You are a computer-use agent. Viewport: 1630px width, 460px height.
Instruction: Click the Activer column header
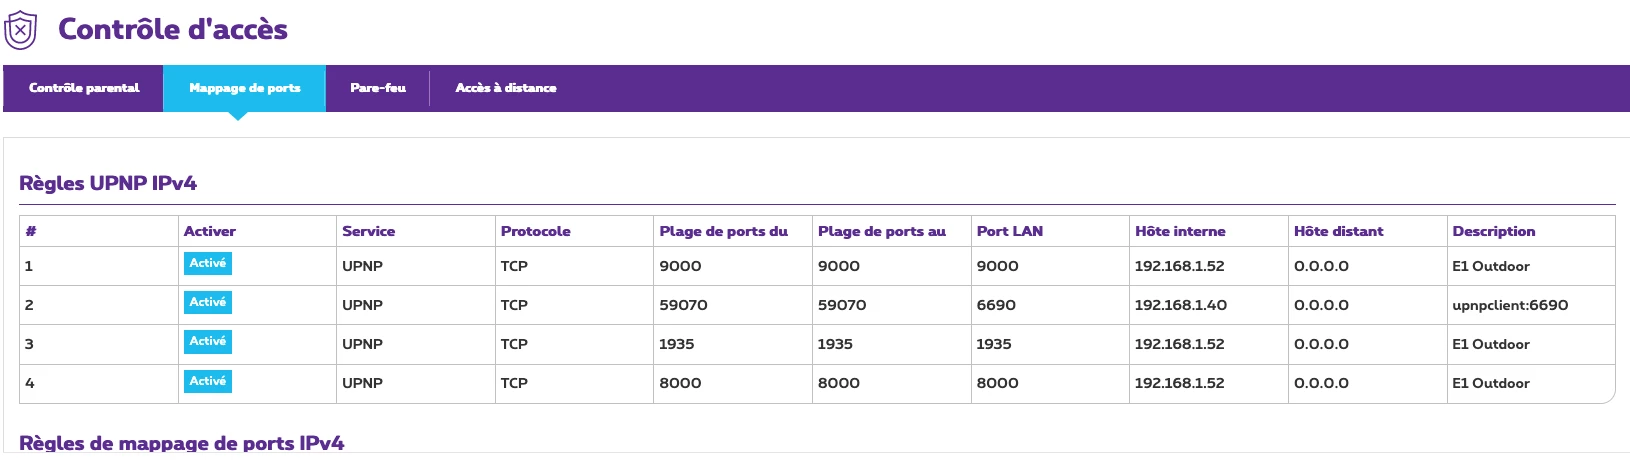tap(210, 231)
